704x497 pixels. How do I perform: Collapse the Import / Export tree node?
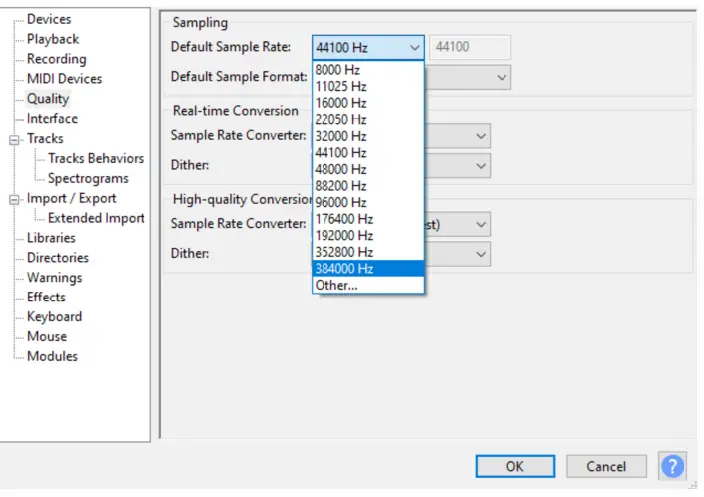point(14,198)
